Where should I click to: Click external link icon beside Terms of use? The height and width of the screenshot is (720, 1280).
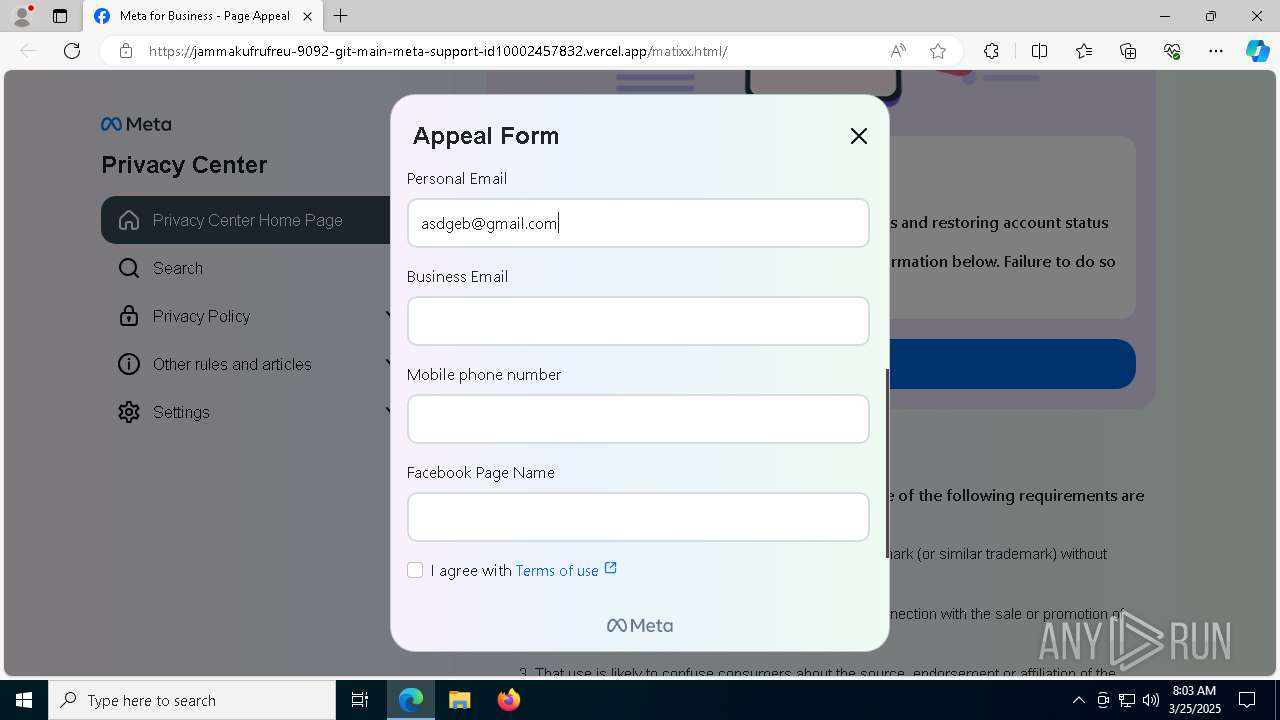[x=611, y=568]
